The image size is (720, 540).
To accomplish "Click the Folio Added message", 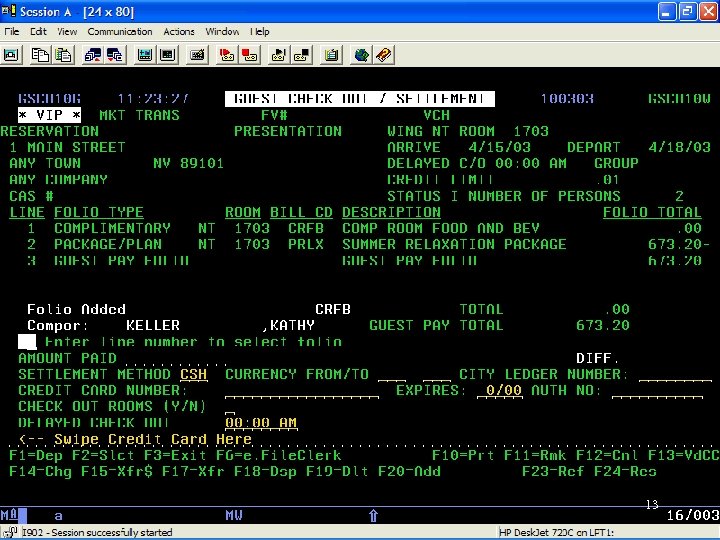I will click(76, 309).
